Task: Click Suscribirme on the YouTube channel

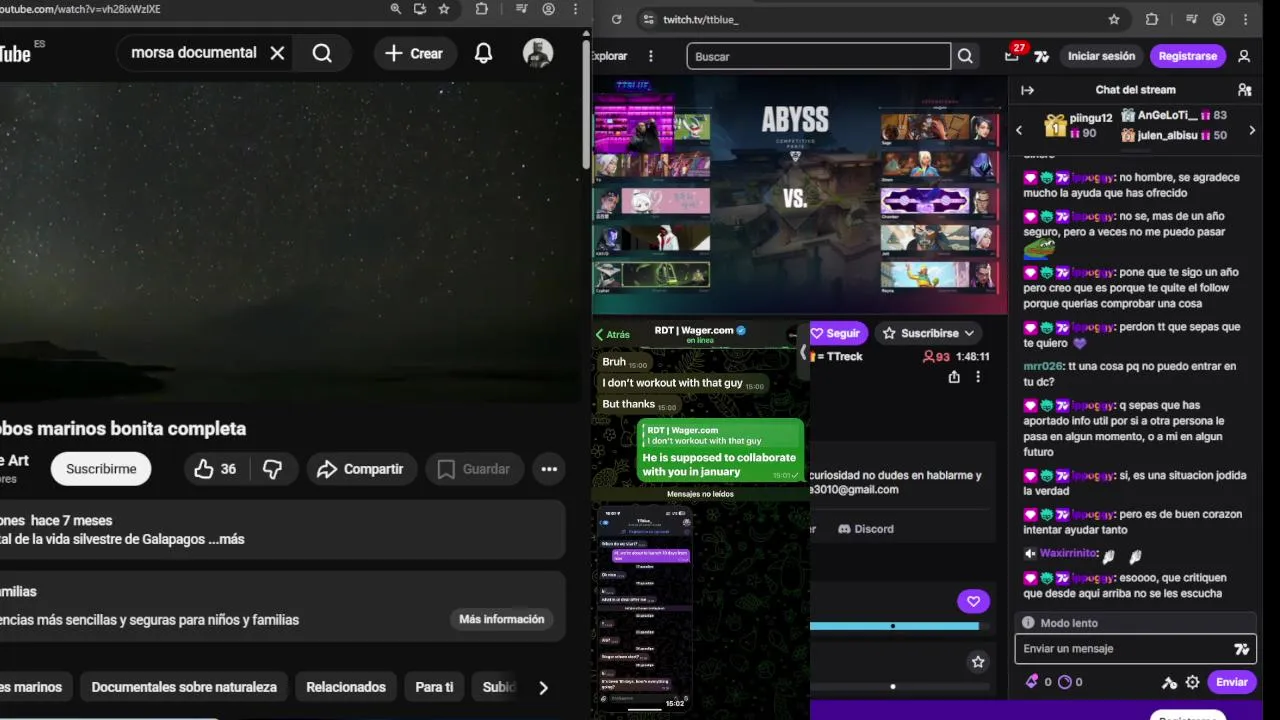Action: click(101, 469)
